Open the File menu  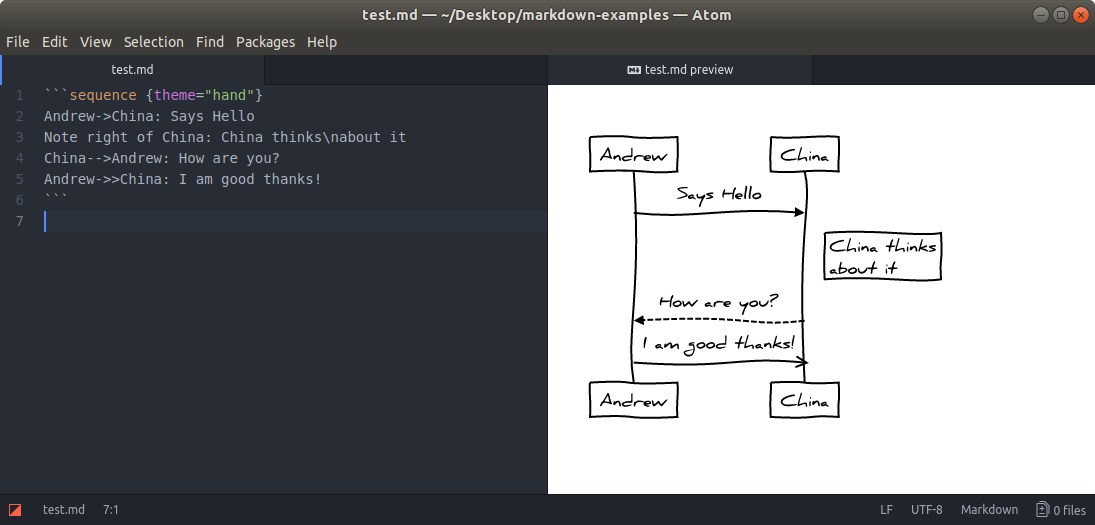pos(17,42)
